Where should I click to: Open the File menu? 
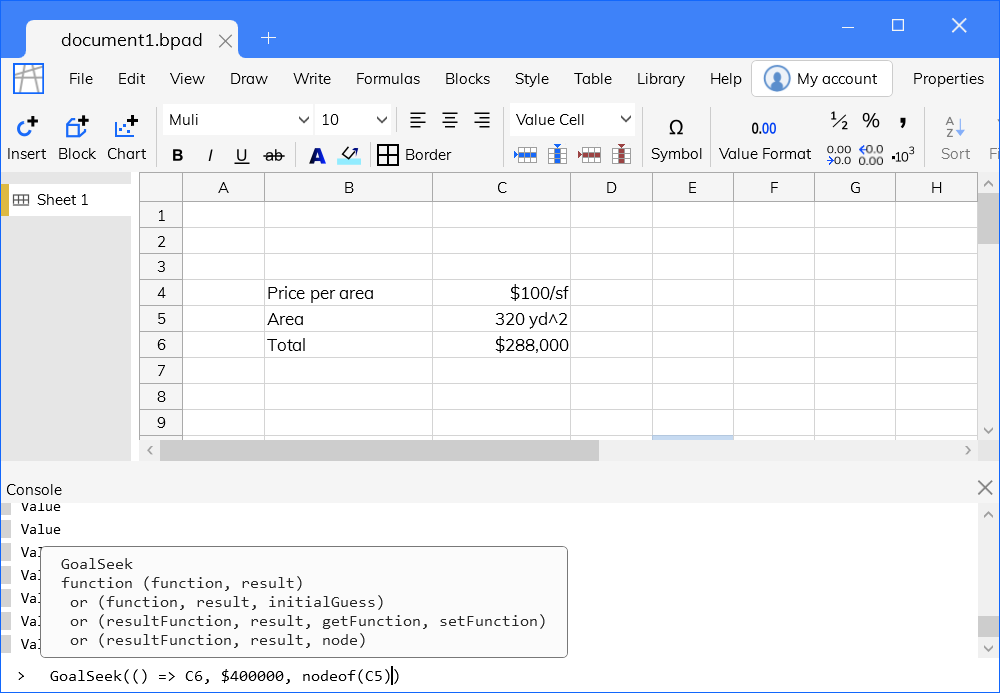click(x=81, y=79)
